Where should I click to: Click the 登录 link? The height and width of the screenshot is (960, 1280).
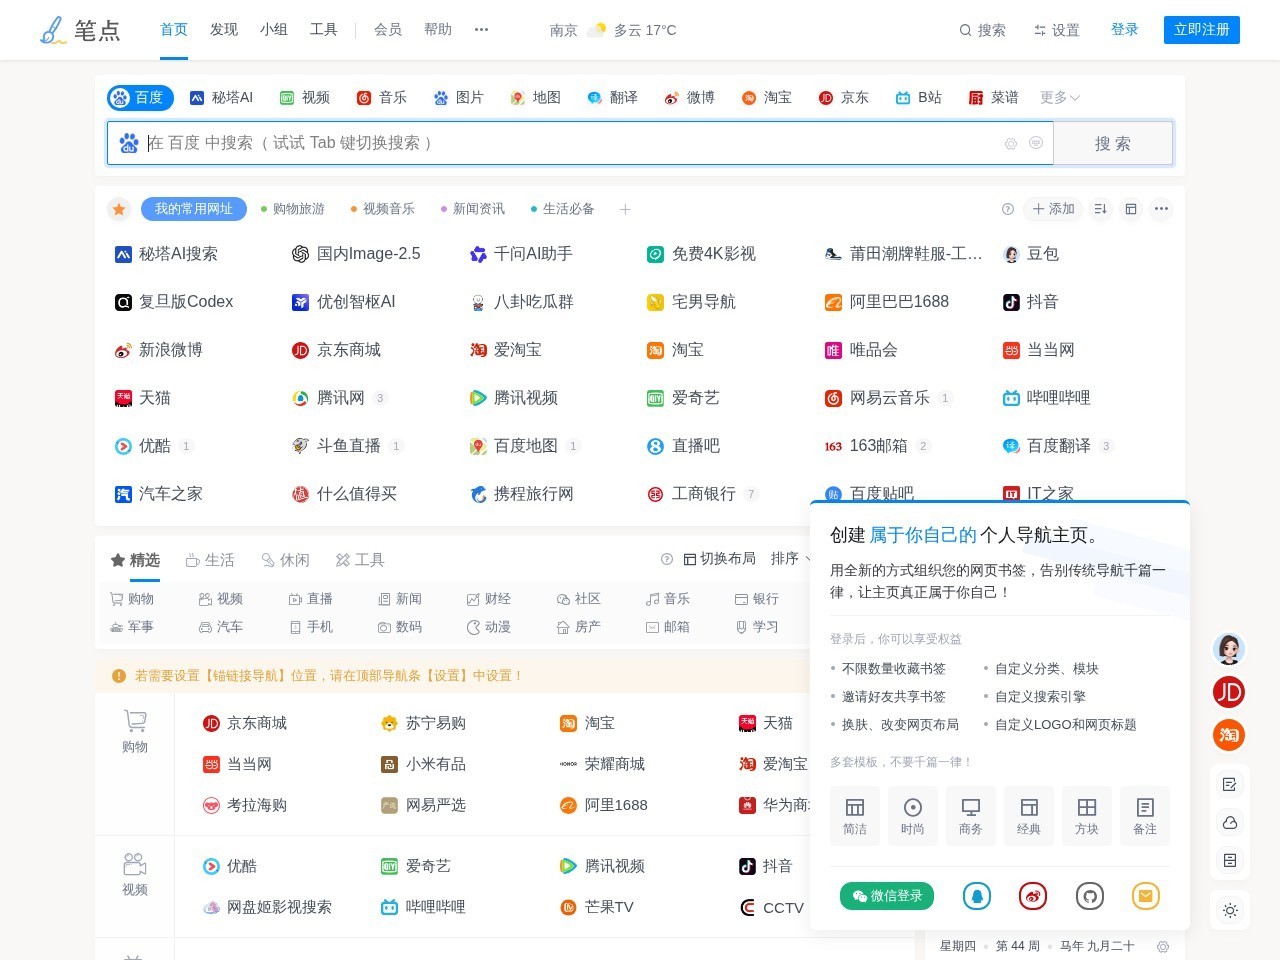(x=1125, y=29)
